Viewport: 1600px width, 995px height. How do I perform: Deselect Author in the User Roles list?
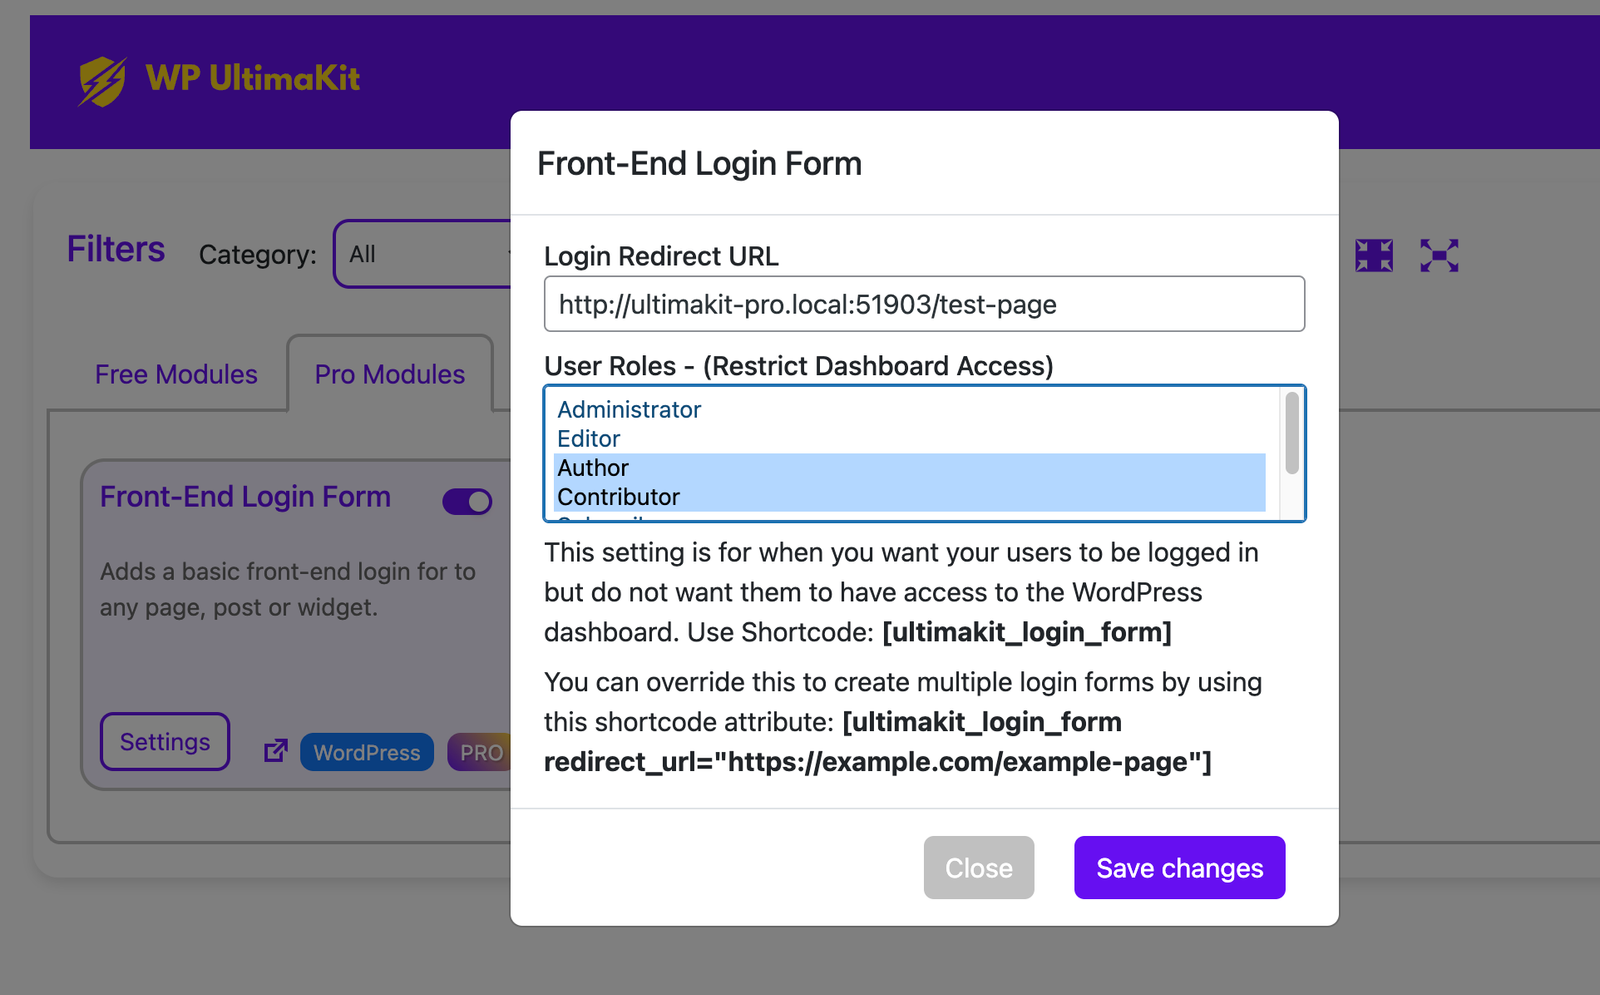pos(593,467)
